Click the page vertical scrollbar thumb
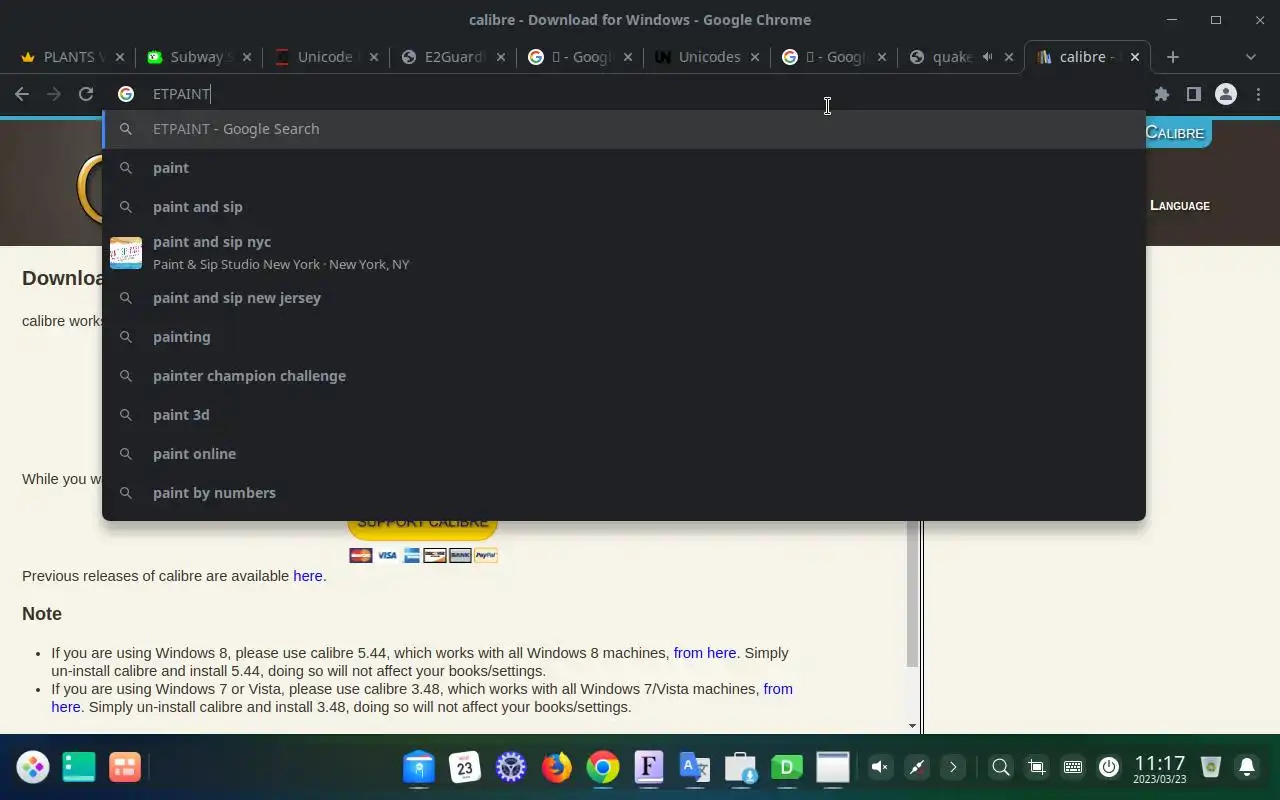This screenshot has height=800, width=1280. [x=912, y=593]
